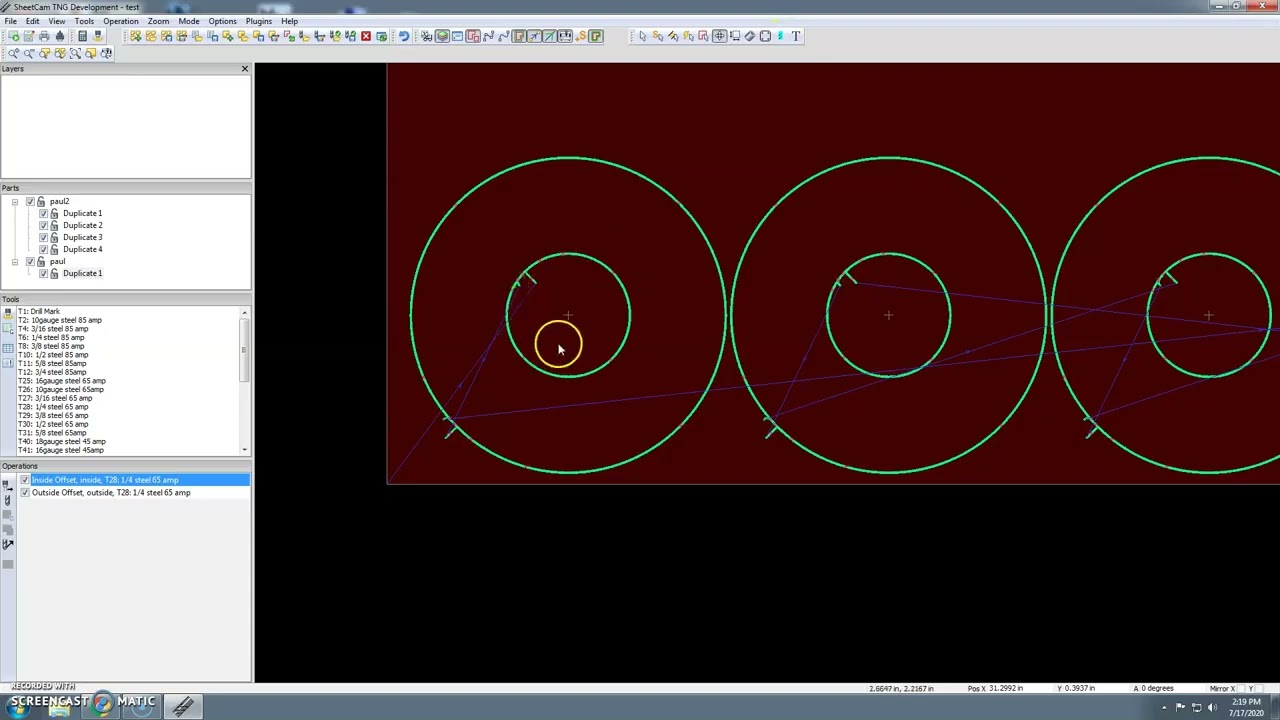Select tool T6: 1/4 steel 85 amp
This screenshot has width=1280, height=720.
pos(51,337)
